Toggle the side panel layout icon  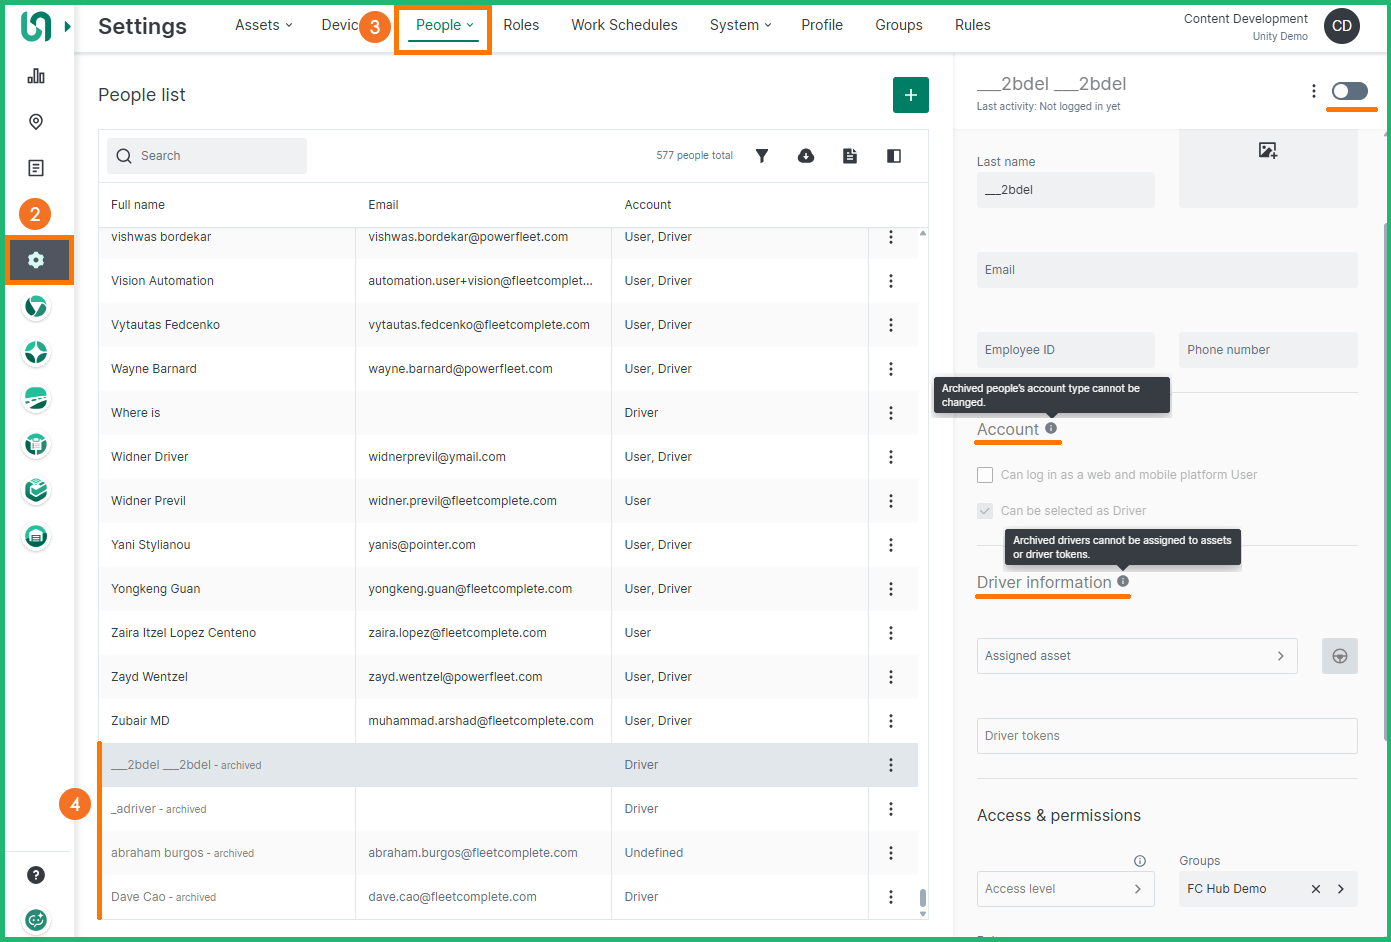click(894, 156)
